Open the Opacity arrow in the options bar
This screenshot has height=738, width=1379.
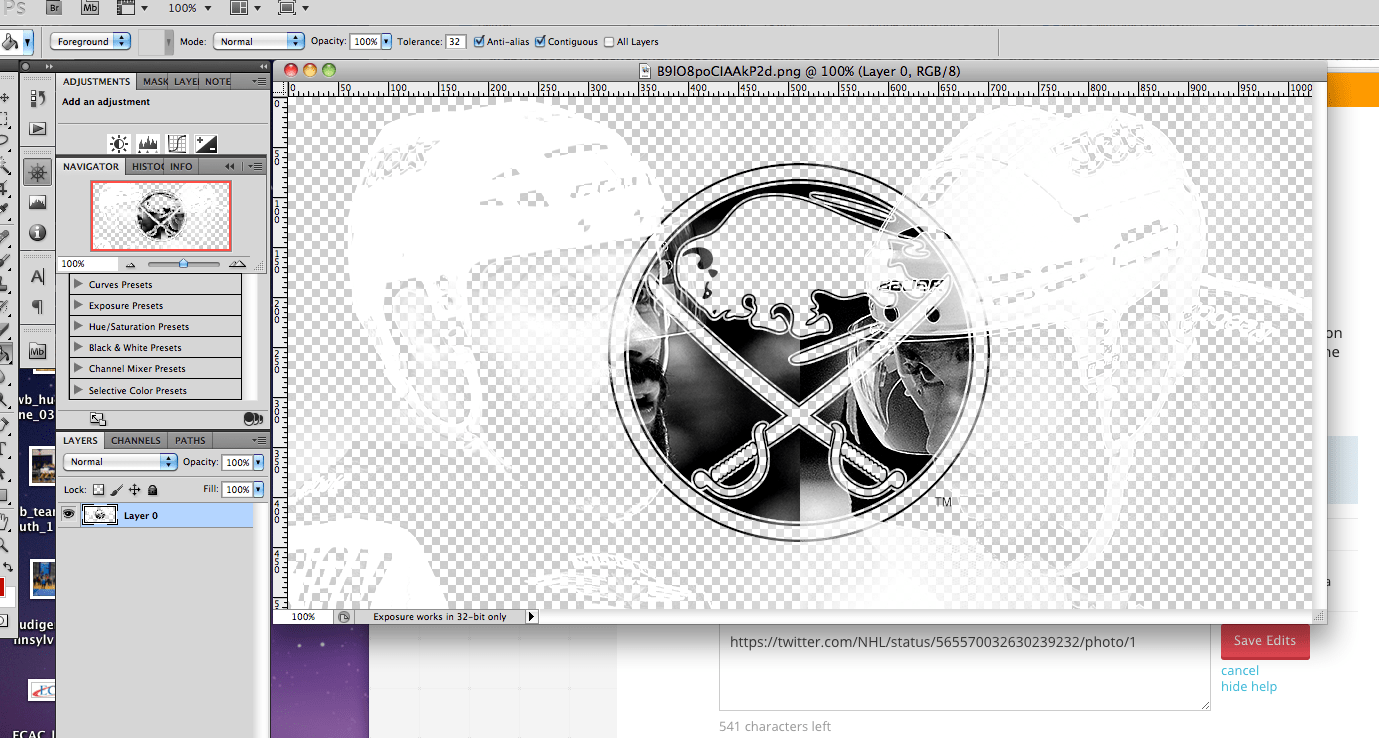tap(386, 42)
